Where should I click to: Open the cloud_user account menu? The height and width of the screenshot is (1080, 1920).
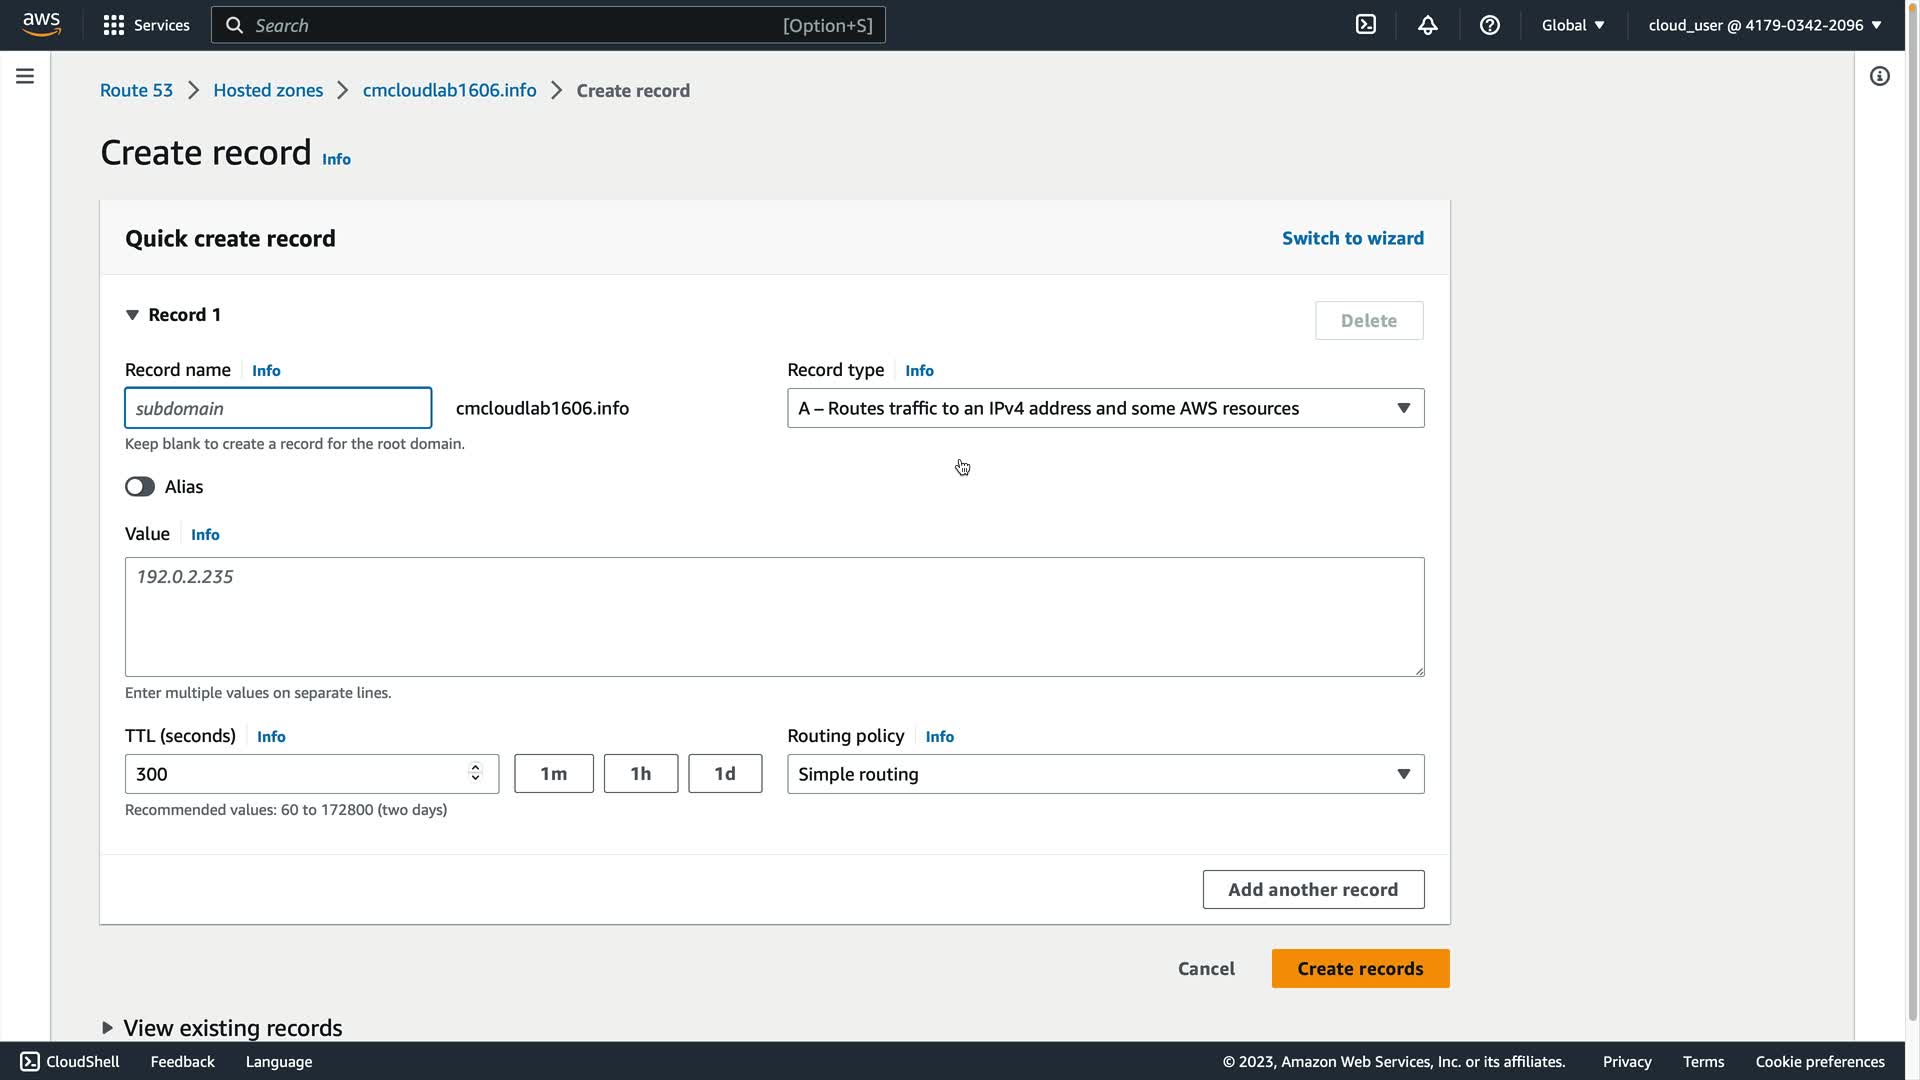click(x=1764, y=25)
